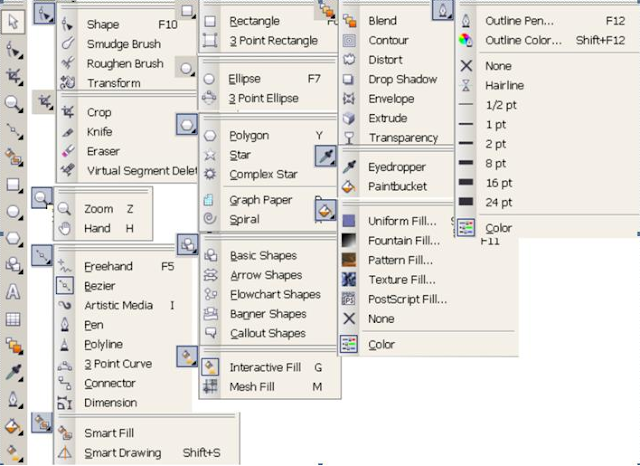Click the Distort effect icon
Screen dimensions: 640x466
point(349,60)
